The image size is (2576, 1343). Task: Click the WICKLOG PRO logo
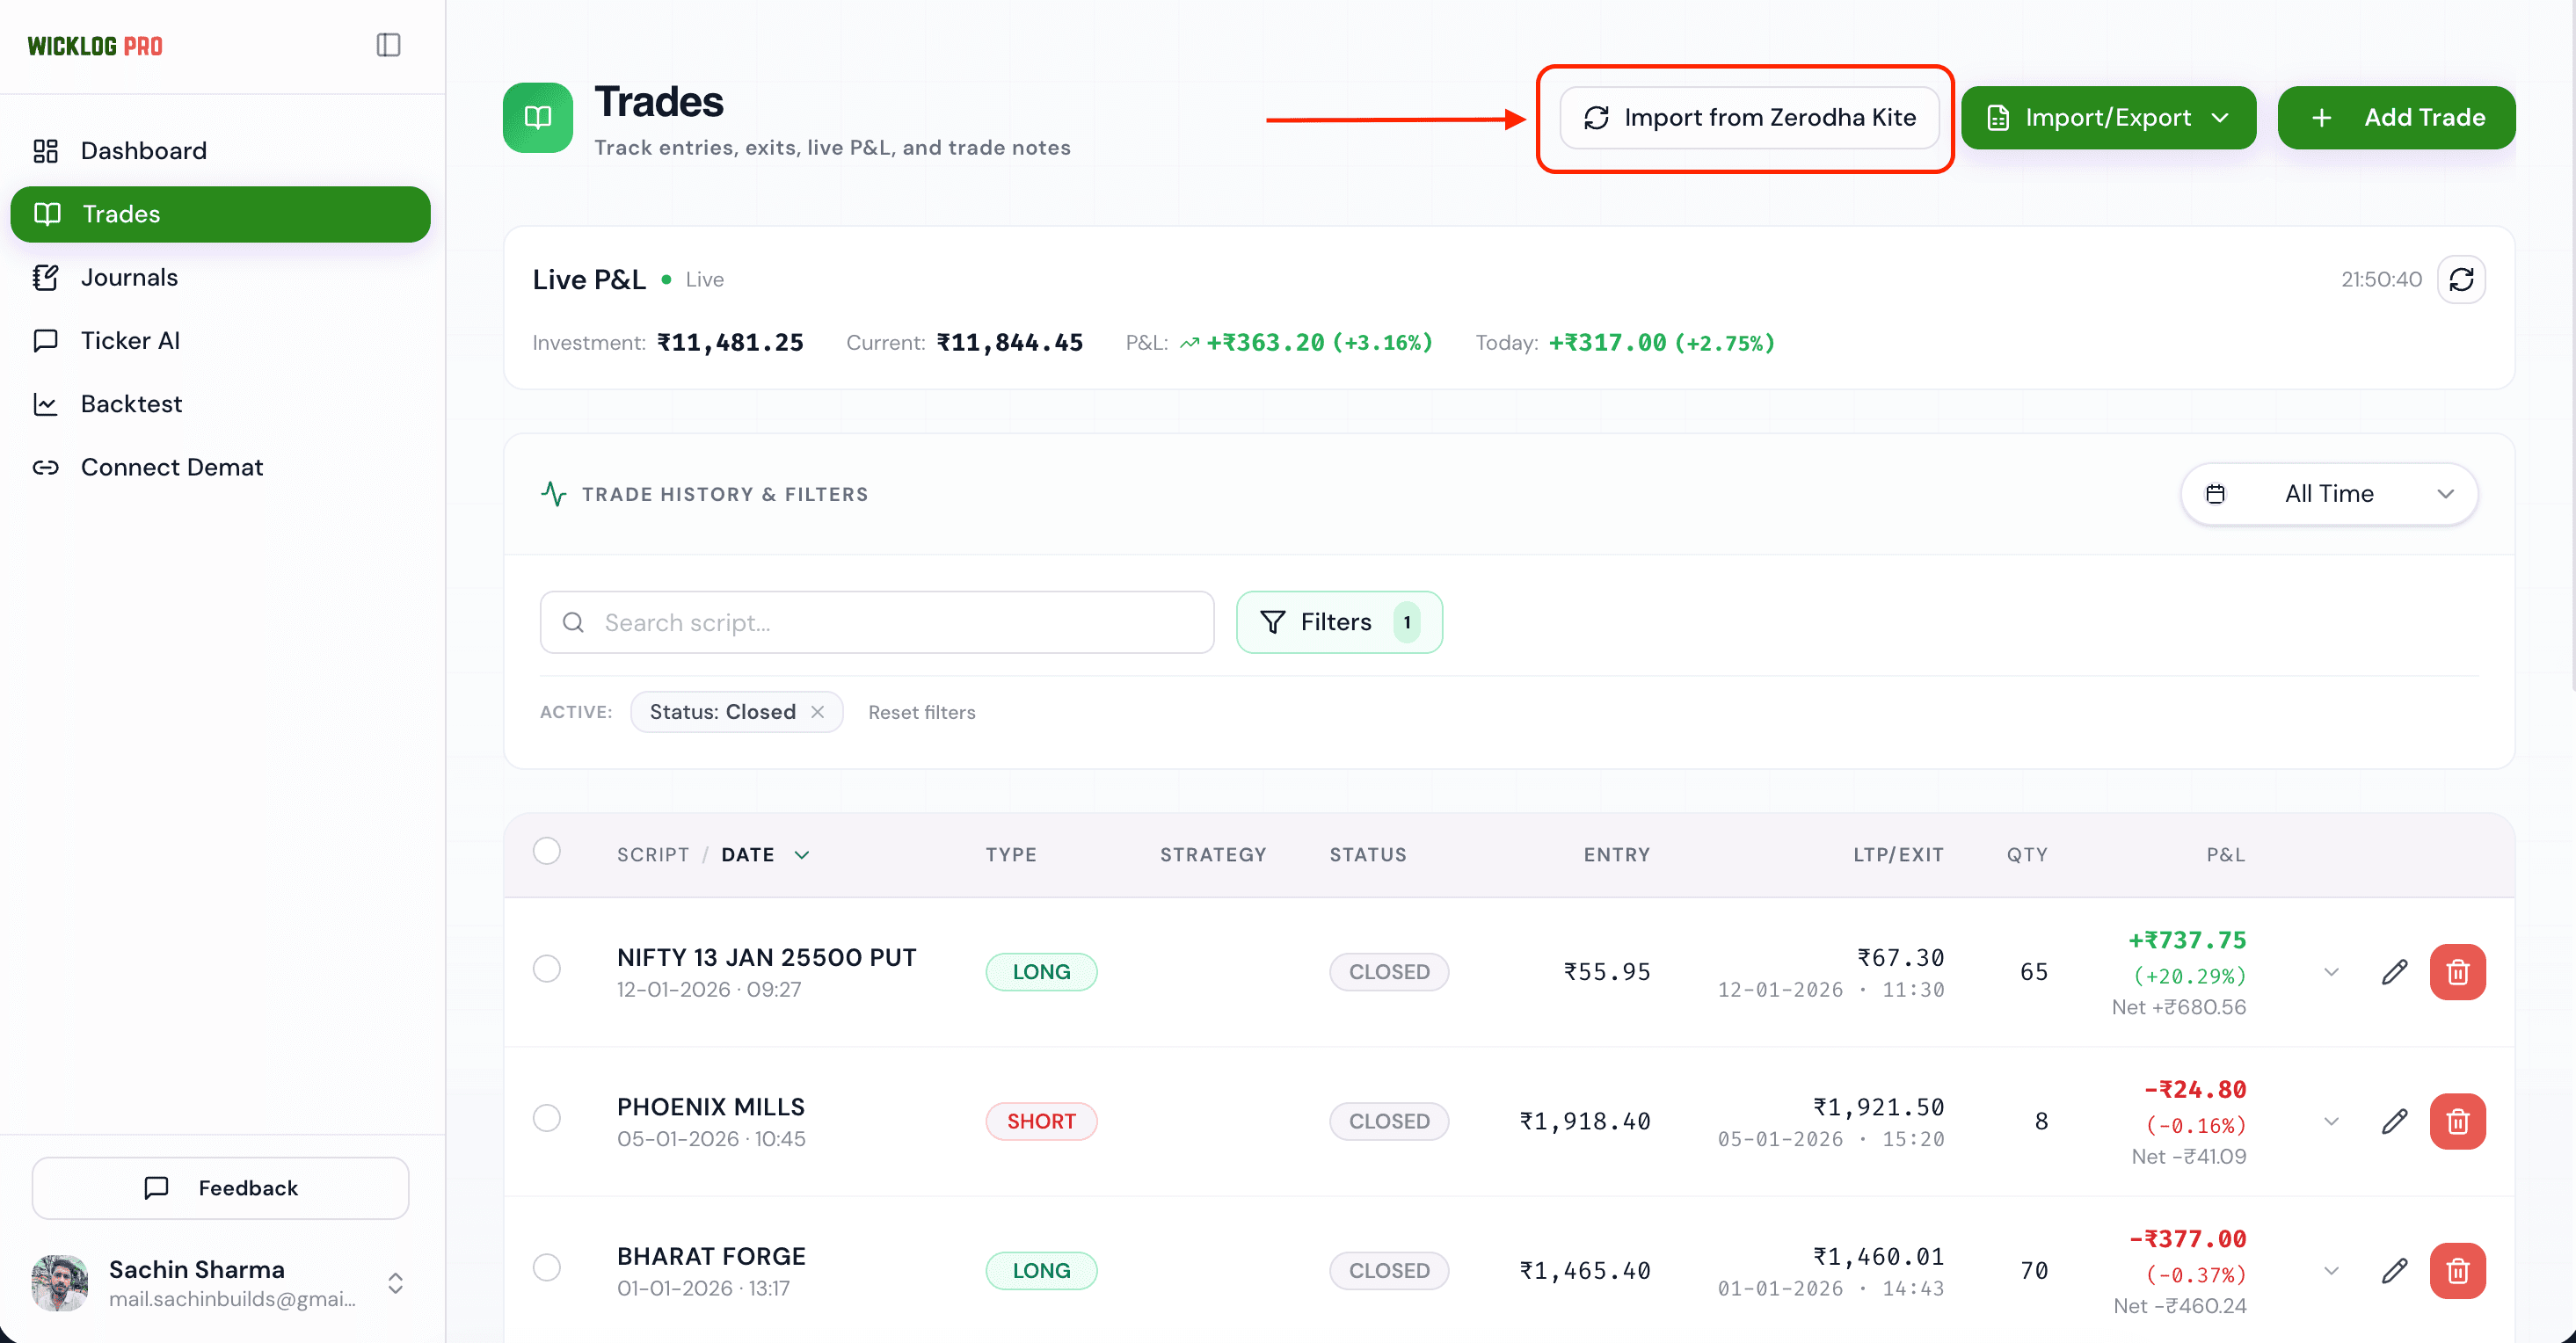point(95,46)
